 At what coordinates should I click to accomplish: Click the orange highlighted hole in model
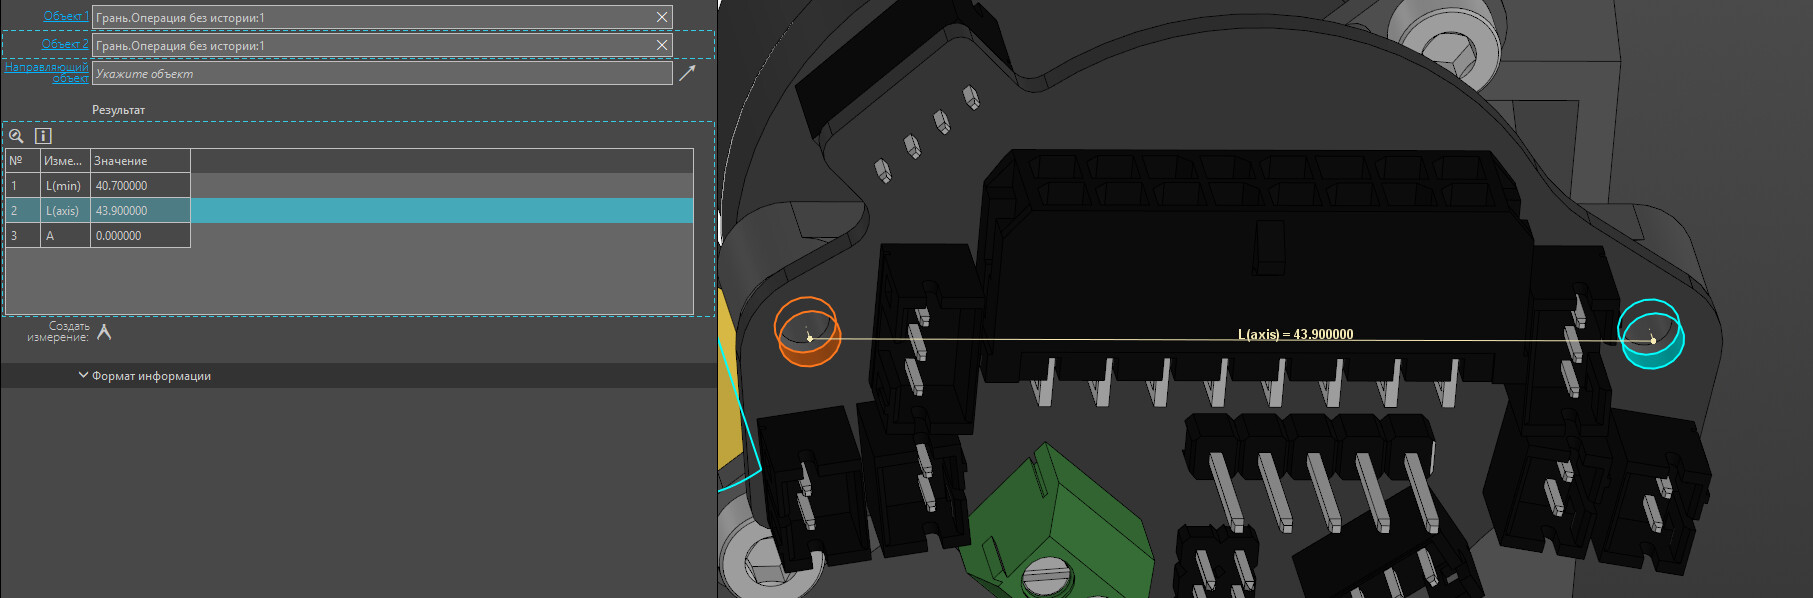pos(807,331)
